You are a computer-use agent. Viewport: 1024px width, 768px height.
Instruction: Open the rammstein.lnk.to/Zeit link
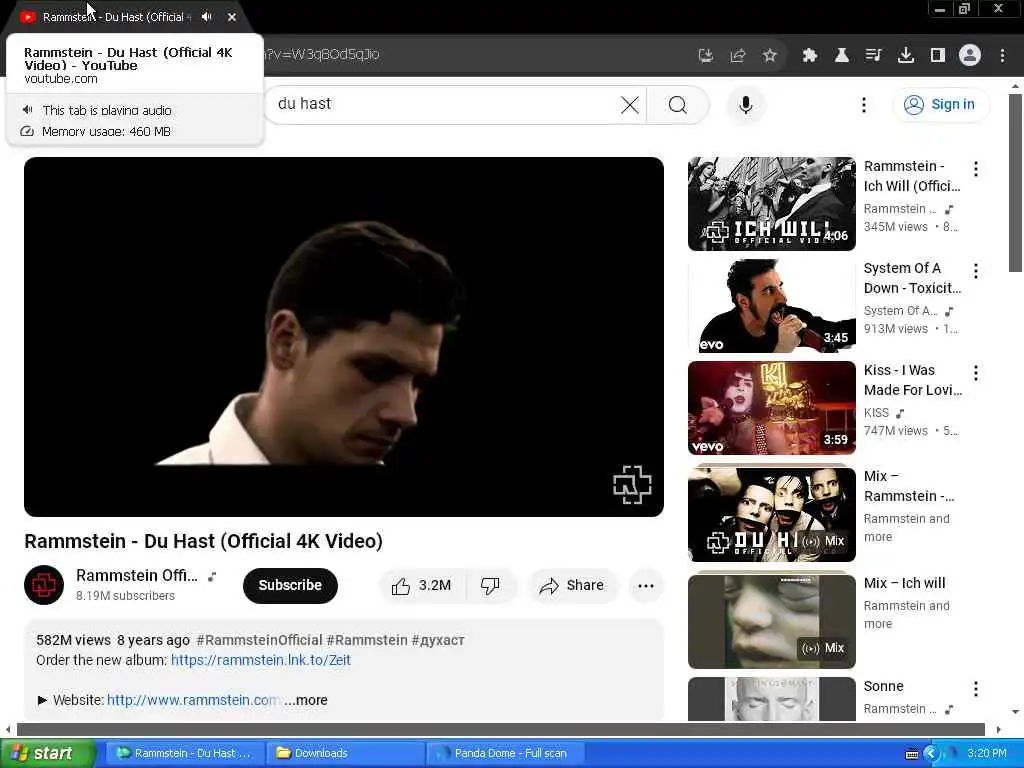261,660
